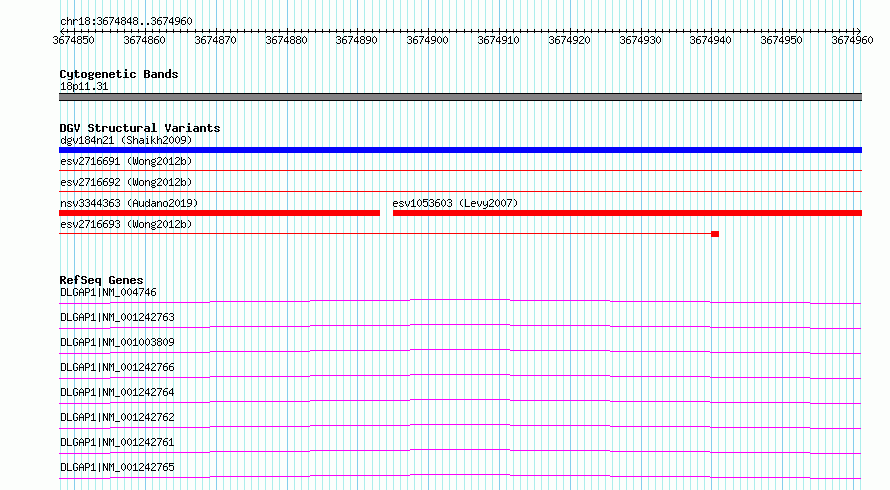Click the esv2716692 (Wong2012b) label
890x490 pixels.
point(126,182)
